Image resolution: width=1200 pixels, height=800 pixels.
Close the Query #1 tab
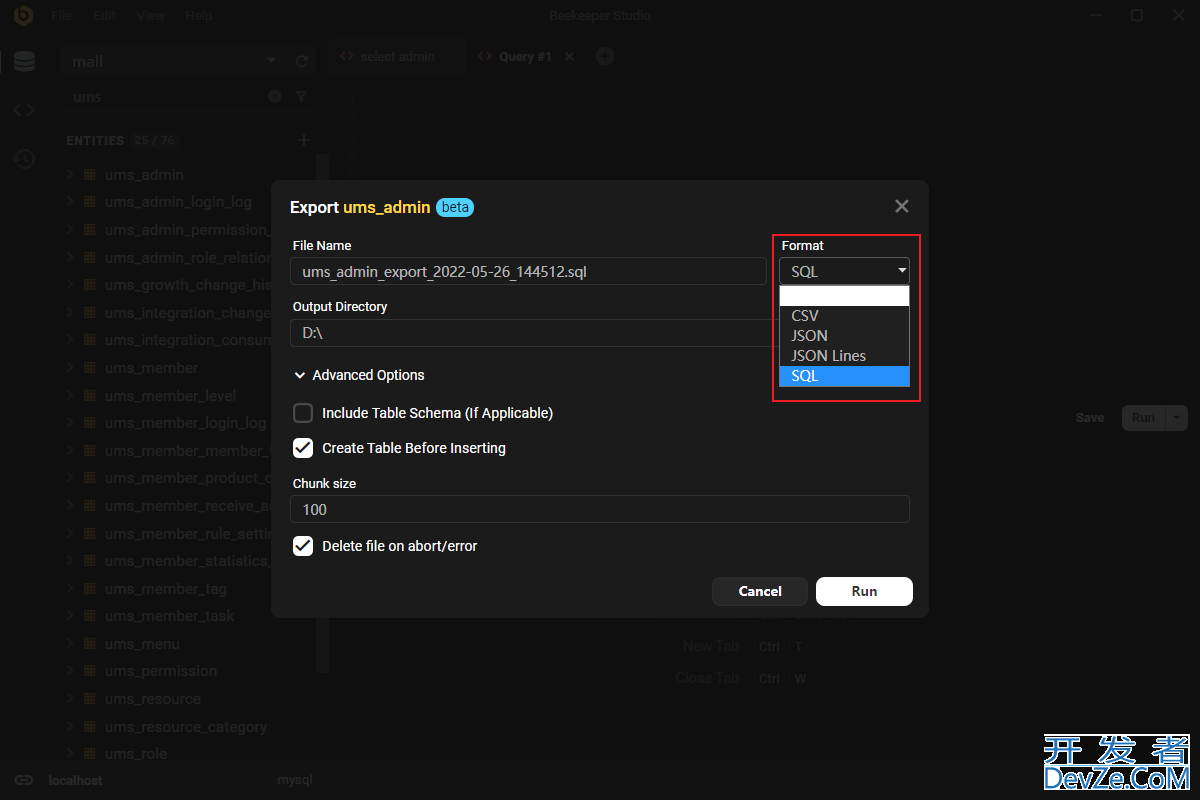(x=569, y=57)
